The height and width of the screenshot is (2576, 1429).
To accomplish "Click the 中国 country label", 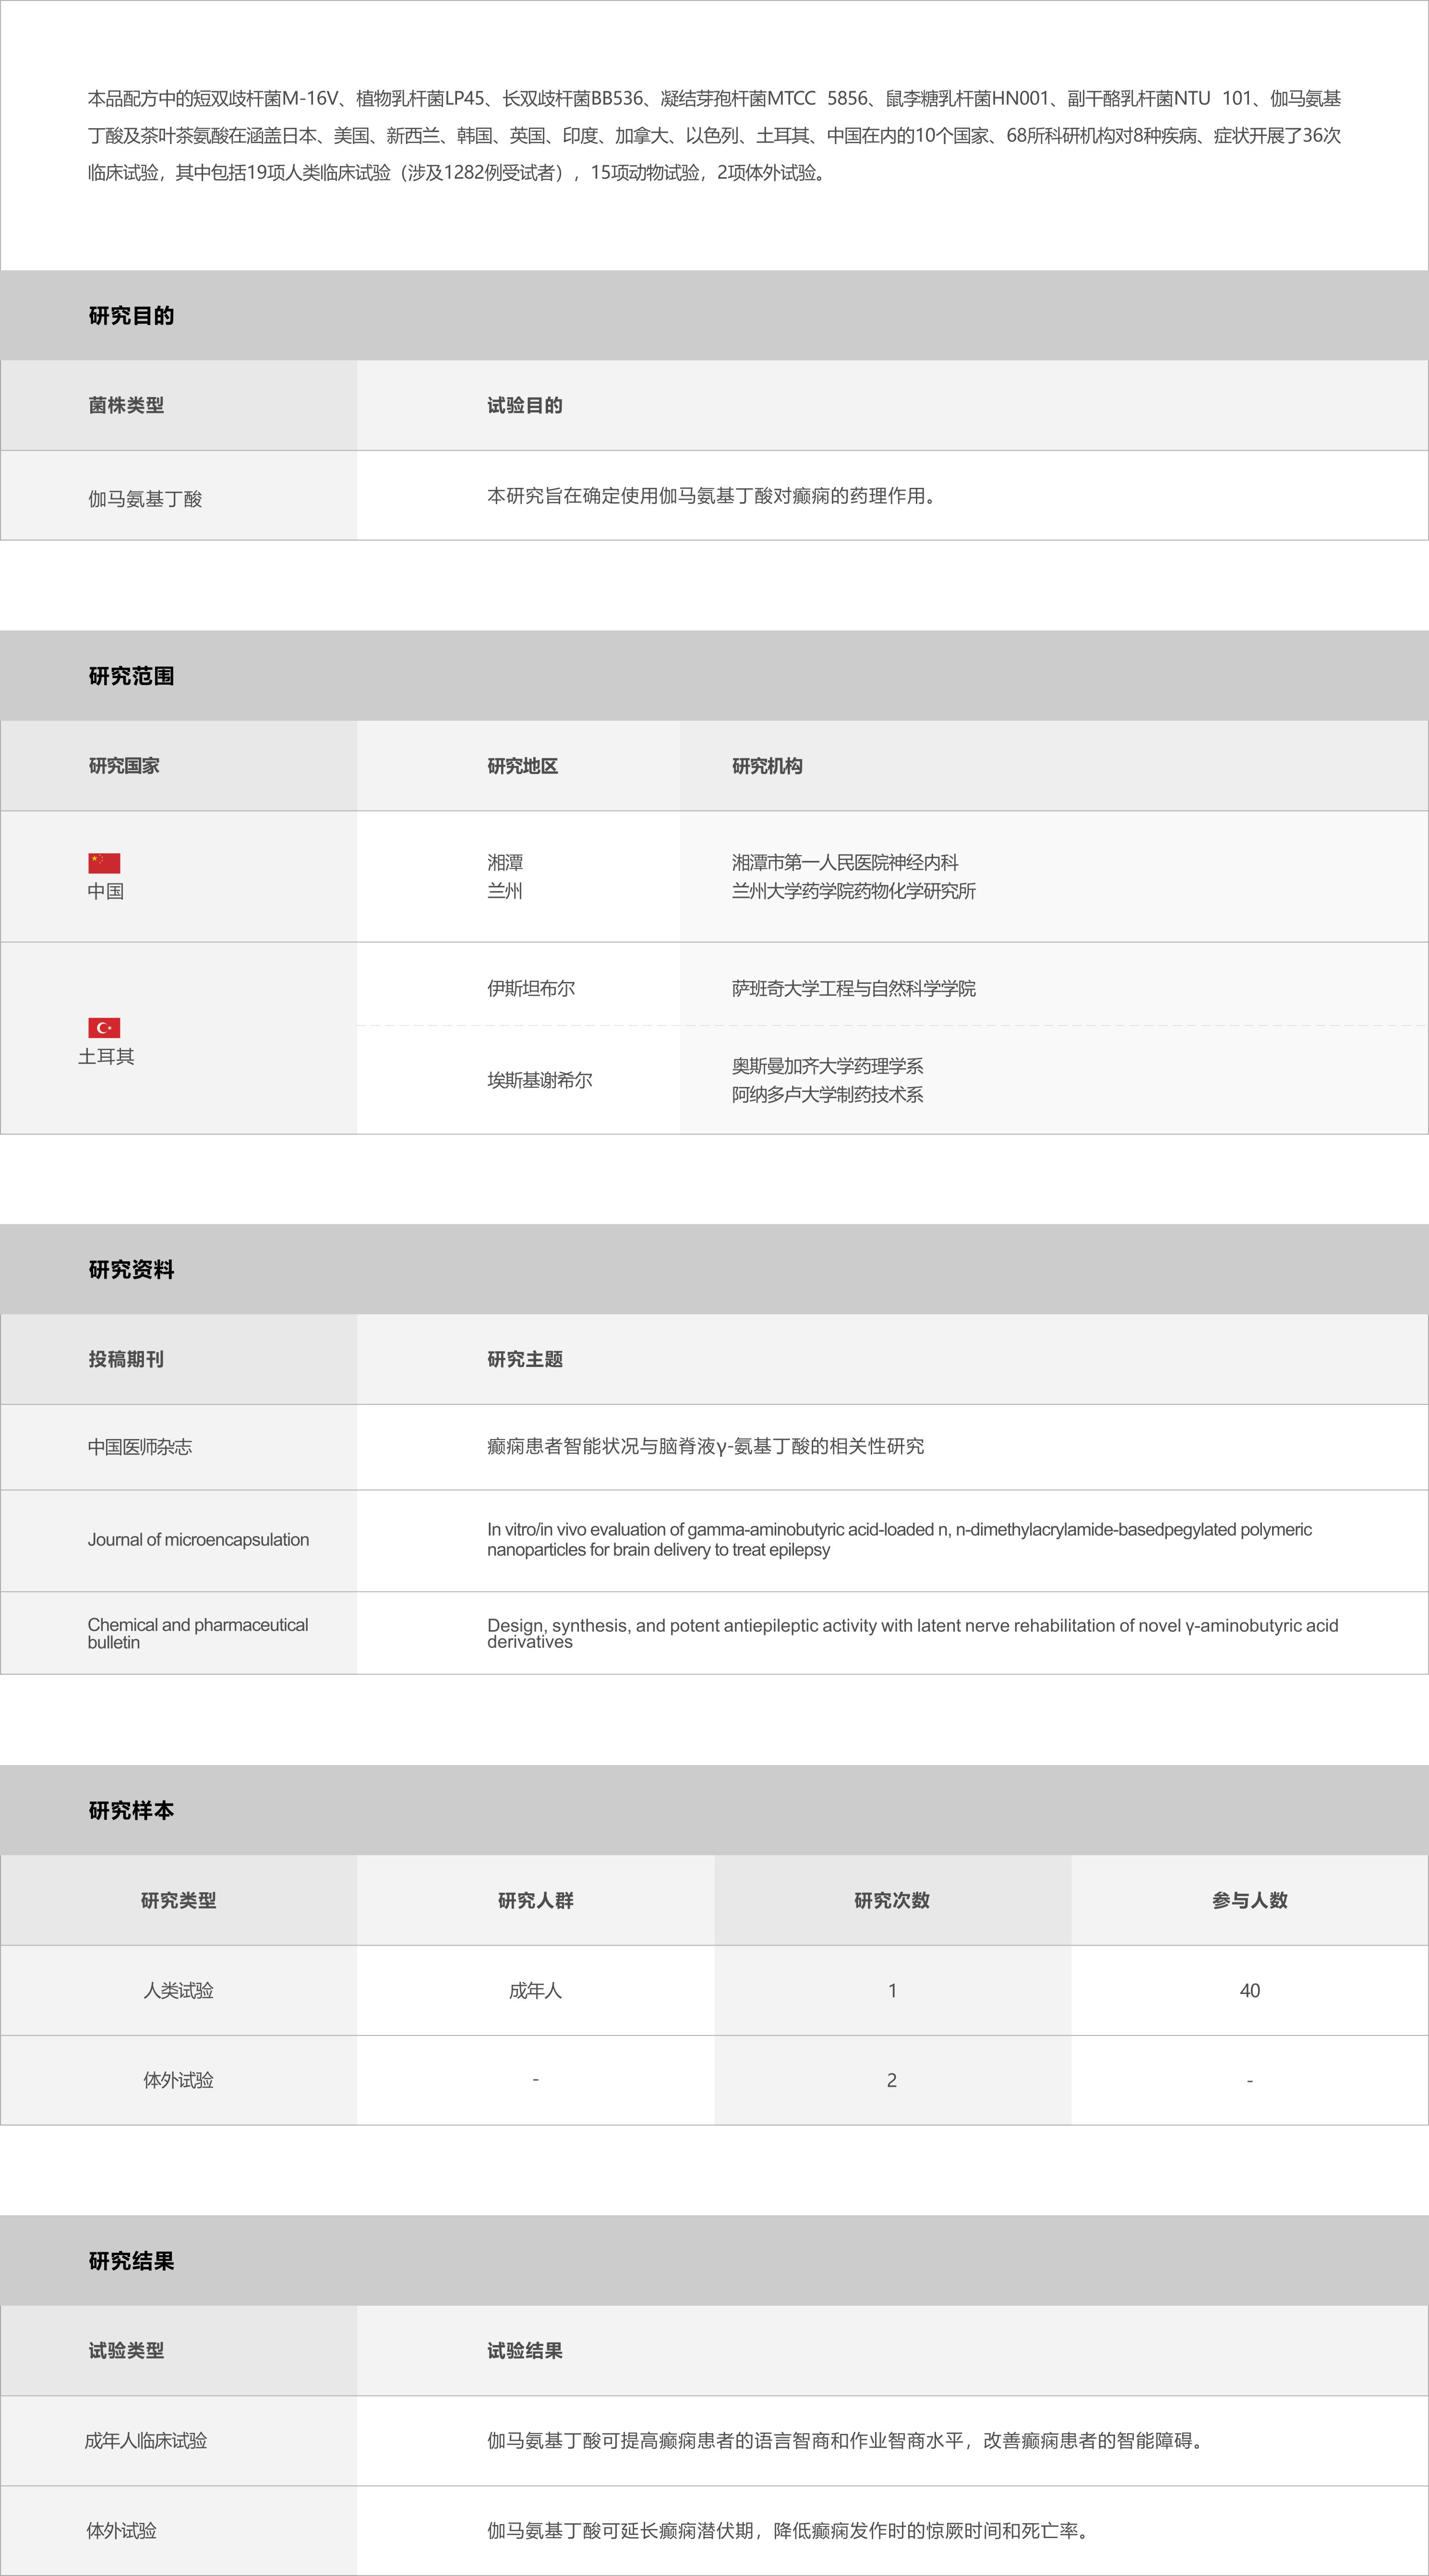I will coord(106,891).
